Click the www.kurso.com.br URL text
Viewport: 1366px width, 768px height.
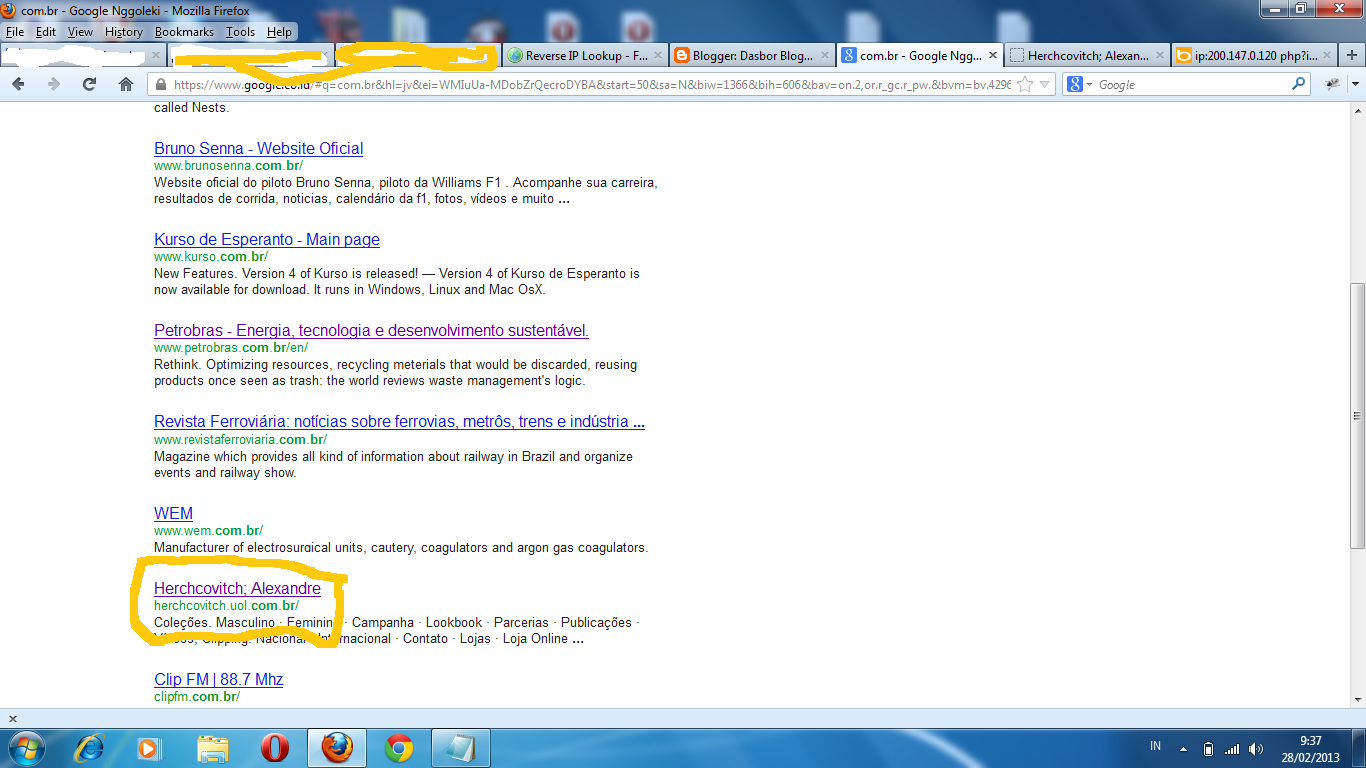point(211,257)
